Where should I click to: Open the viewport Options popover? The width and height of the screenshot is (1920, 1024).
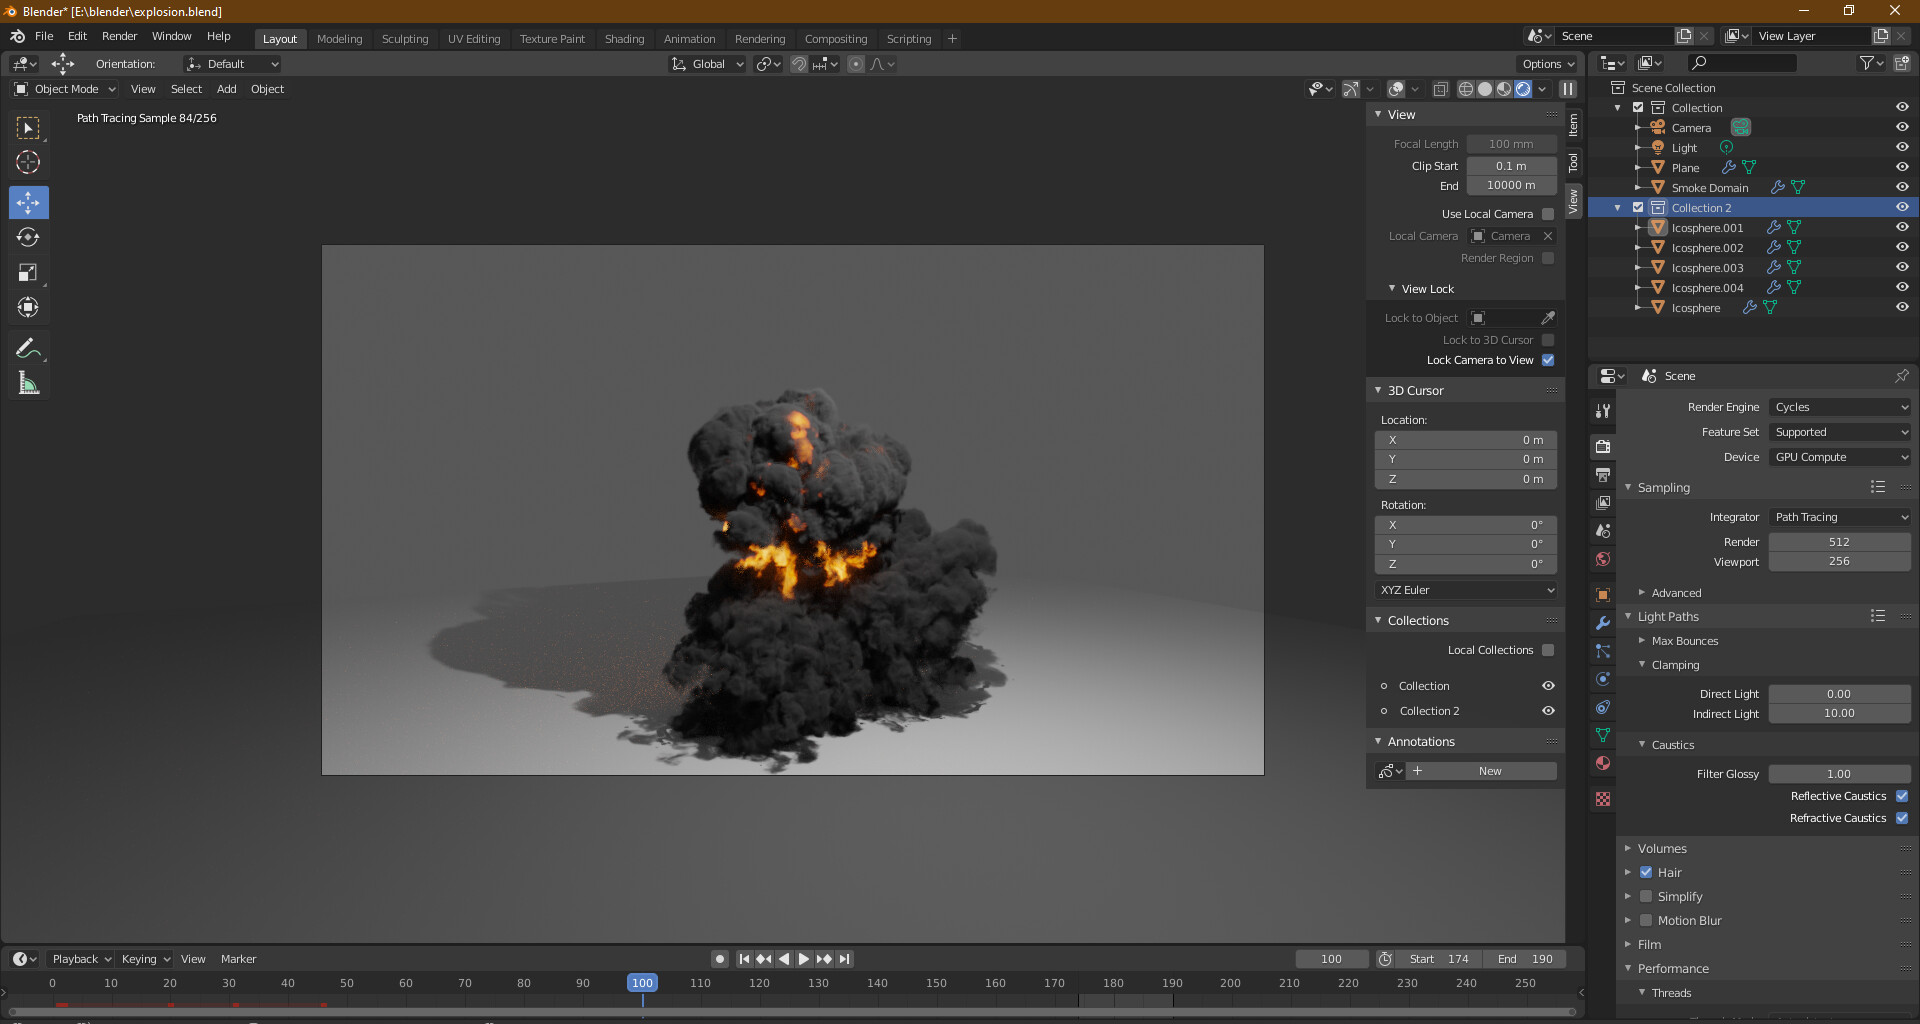[x=1546, y=63]
